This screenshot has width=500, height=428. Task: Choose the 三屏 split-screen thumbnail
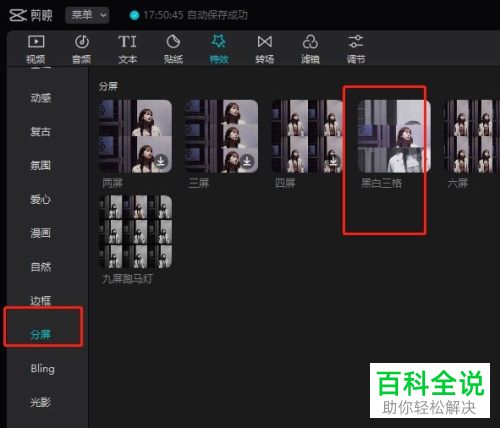pyautogui.click(x=222, y=136)
